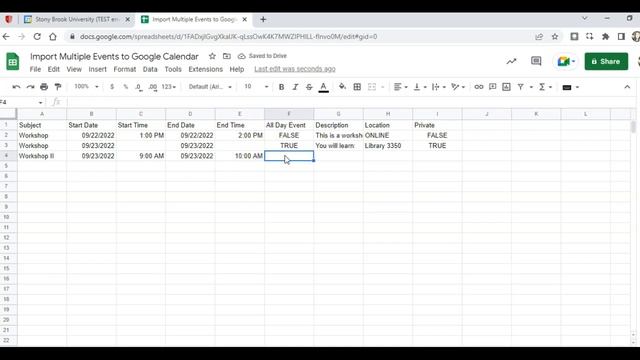Decrease decimal places icon
Screen dimensions: 640x360
pos(139,87)
